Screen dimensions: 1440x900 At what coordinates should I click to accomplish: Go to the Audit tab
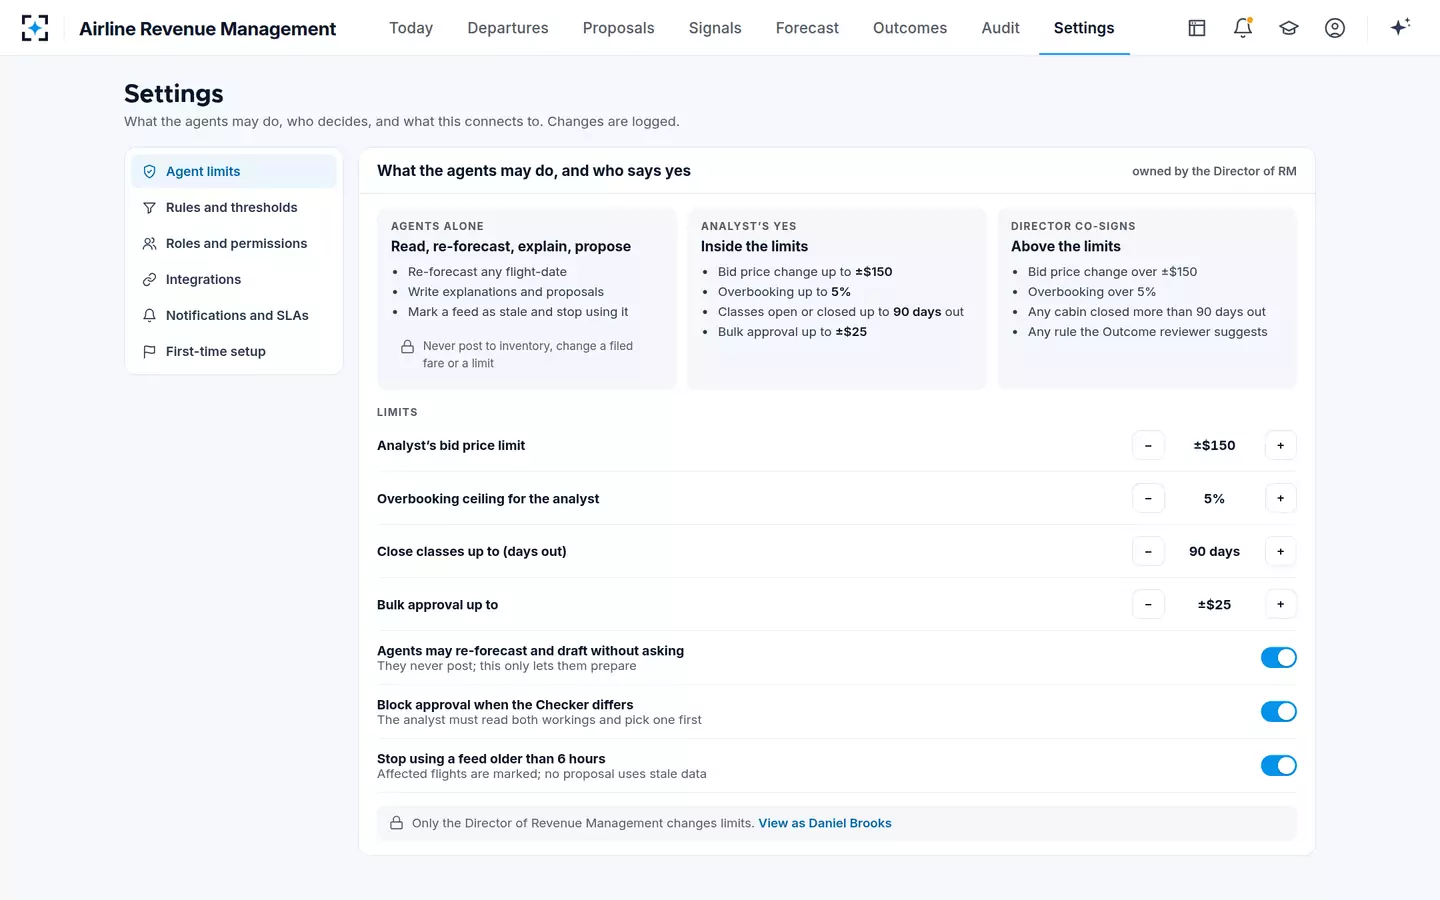pos(1000,28)
